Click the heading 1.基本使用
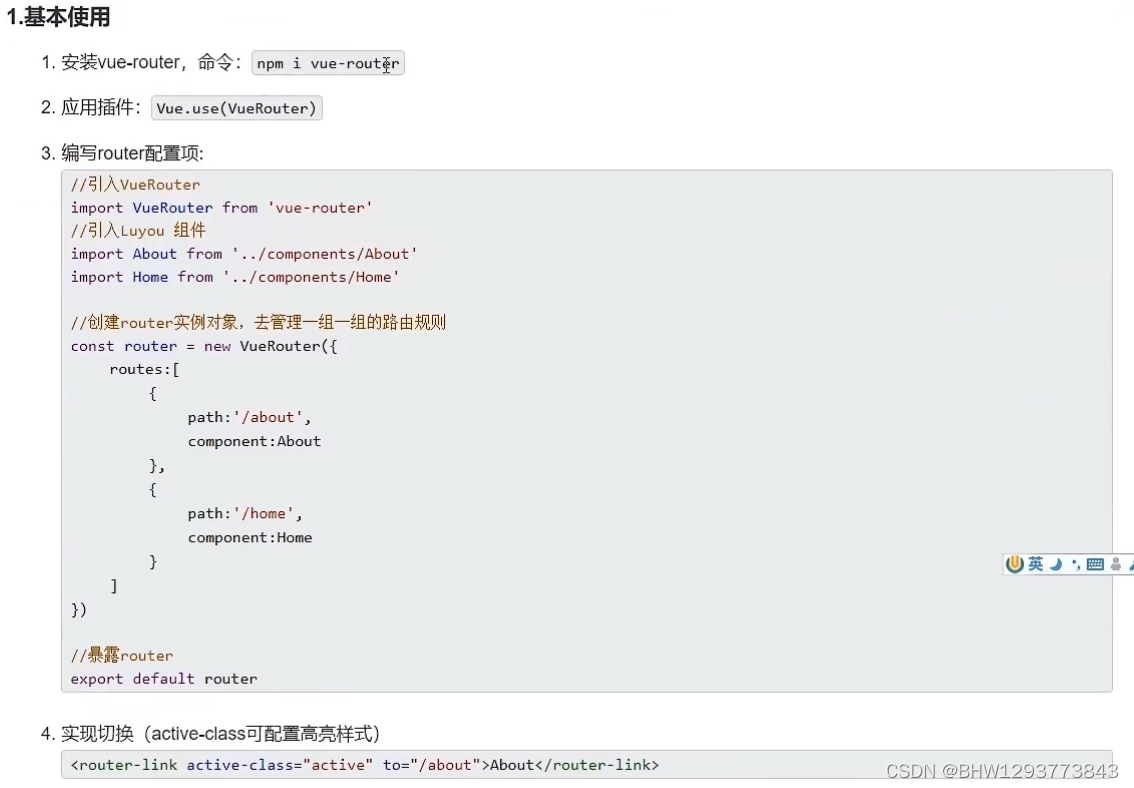The image size is (1134, 788). pos(58,16)
